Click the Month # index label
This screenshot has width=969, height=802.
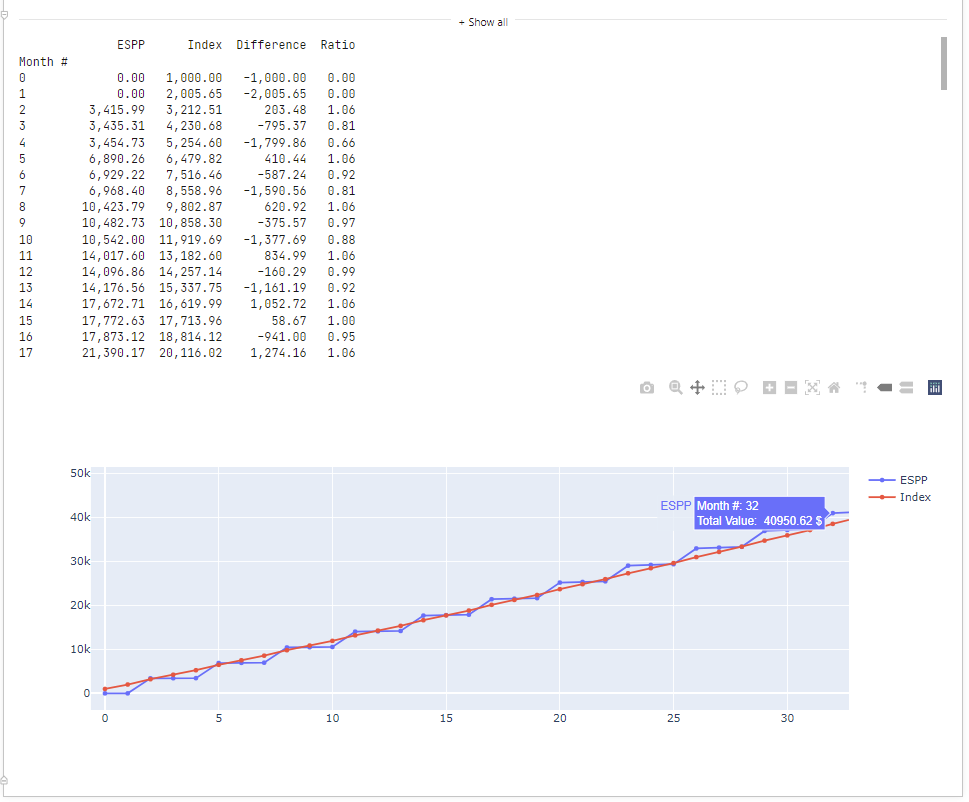pyautogui.click(x=43, y=62)
